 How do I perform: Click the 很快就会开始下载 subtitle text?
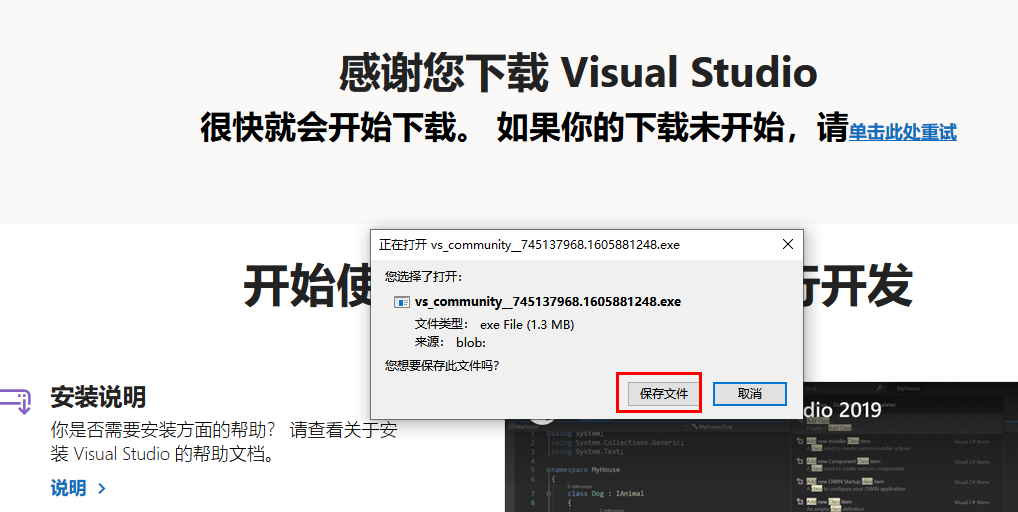click(525, 127)
